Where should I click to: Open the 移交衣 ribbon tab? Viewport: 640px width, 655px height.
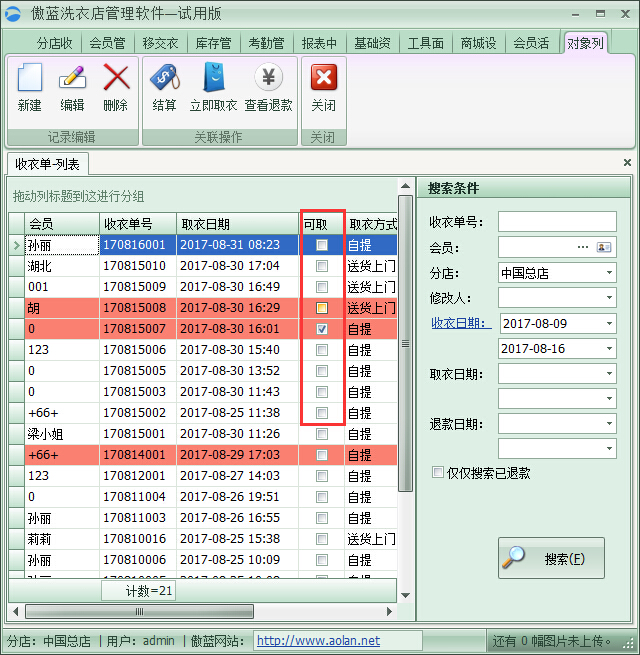point(160,43)
